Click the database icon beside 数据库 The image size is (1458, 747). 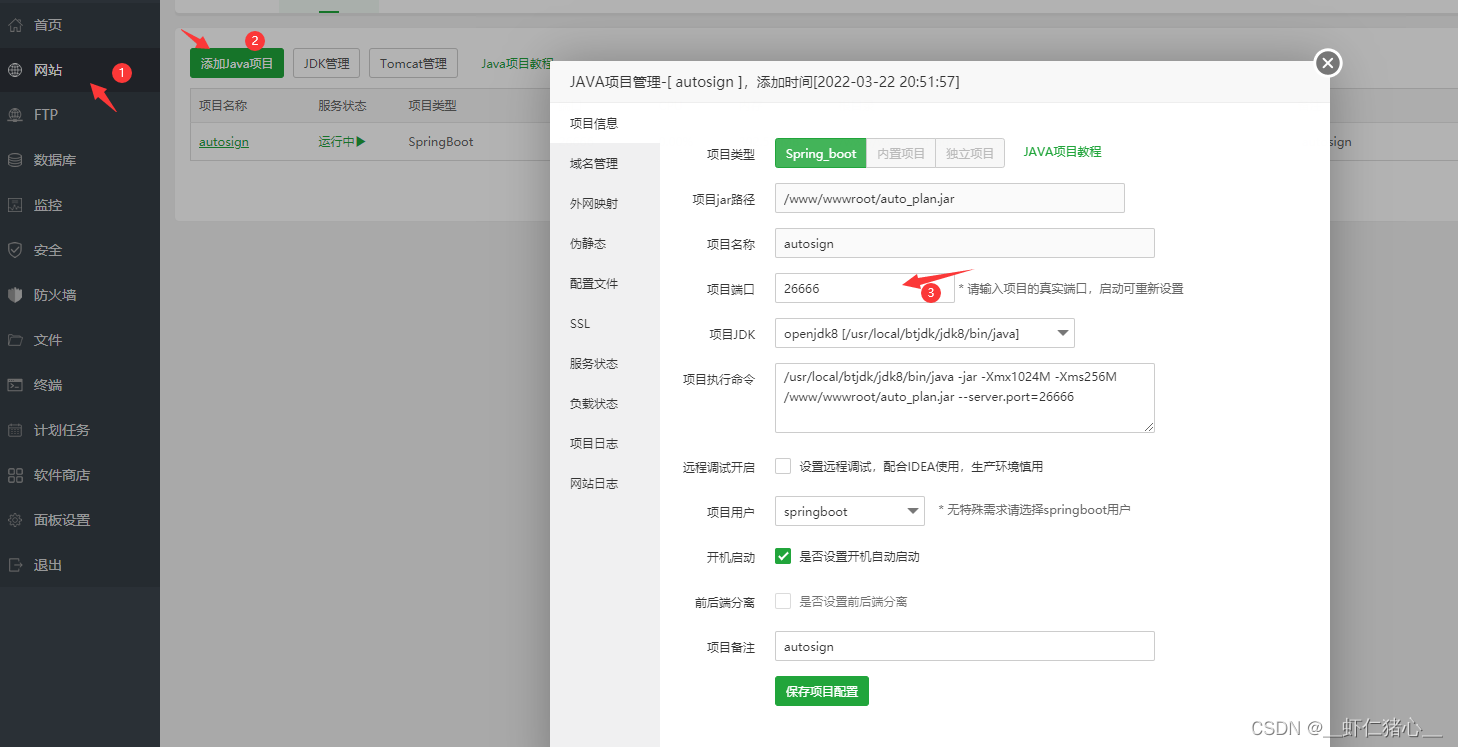click(x=15, y=160)
